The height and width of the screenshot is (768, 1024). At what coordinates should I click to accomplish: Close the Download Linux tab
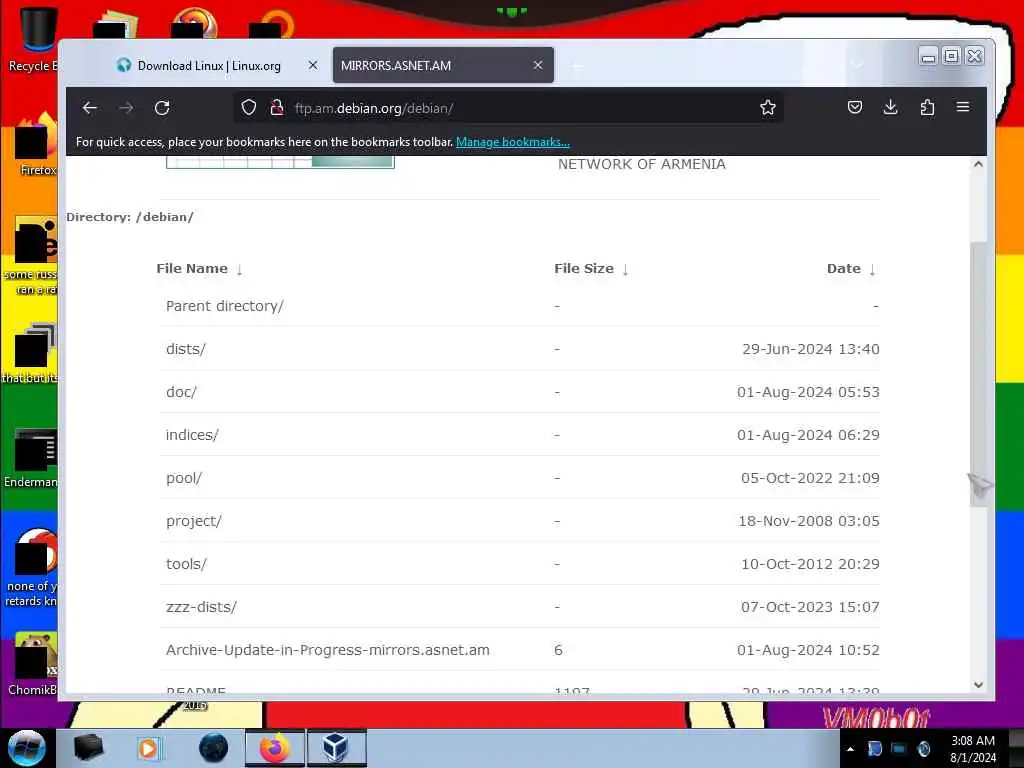click(313, 65)
